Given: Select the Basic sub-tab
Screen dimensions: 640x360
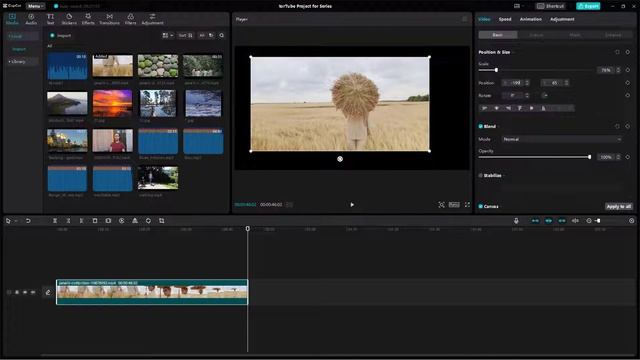Looking at the screenshot, I should point(498,35).
